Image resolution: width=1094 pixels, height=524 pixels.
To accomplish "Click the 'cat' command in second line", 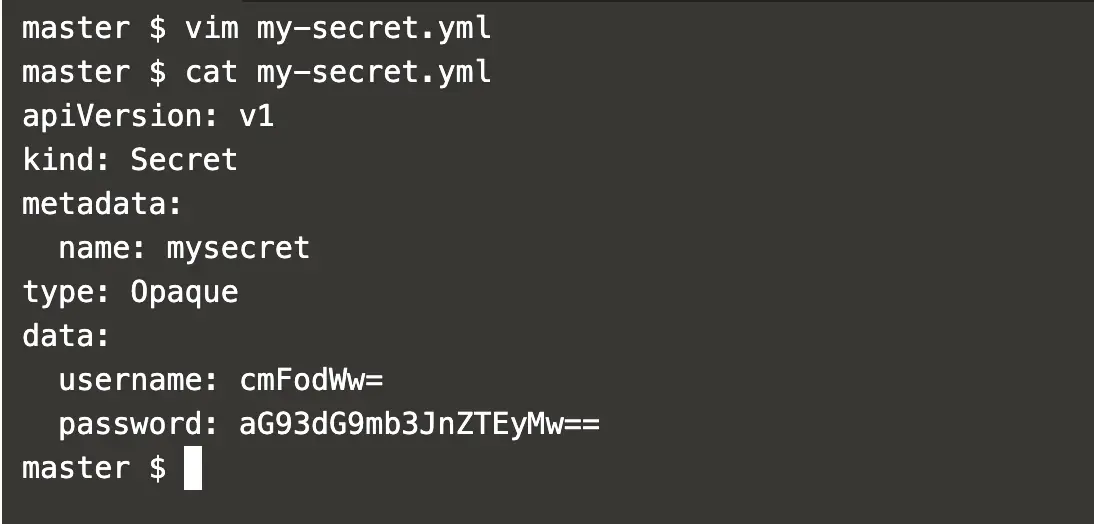I will (x=212, y=73).
